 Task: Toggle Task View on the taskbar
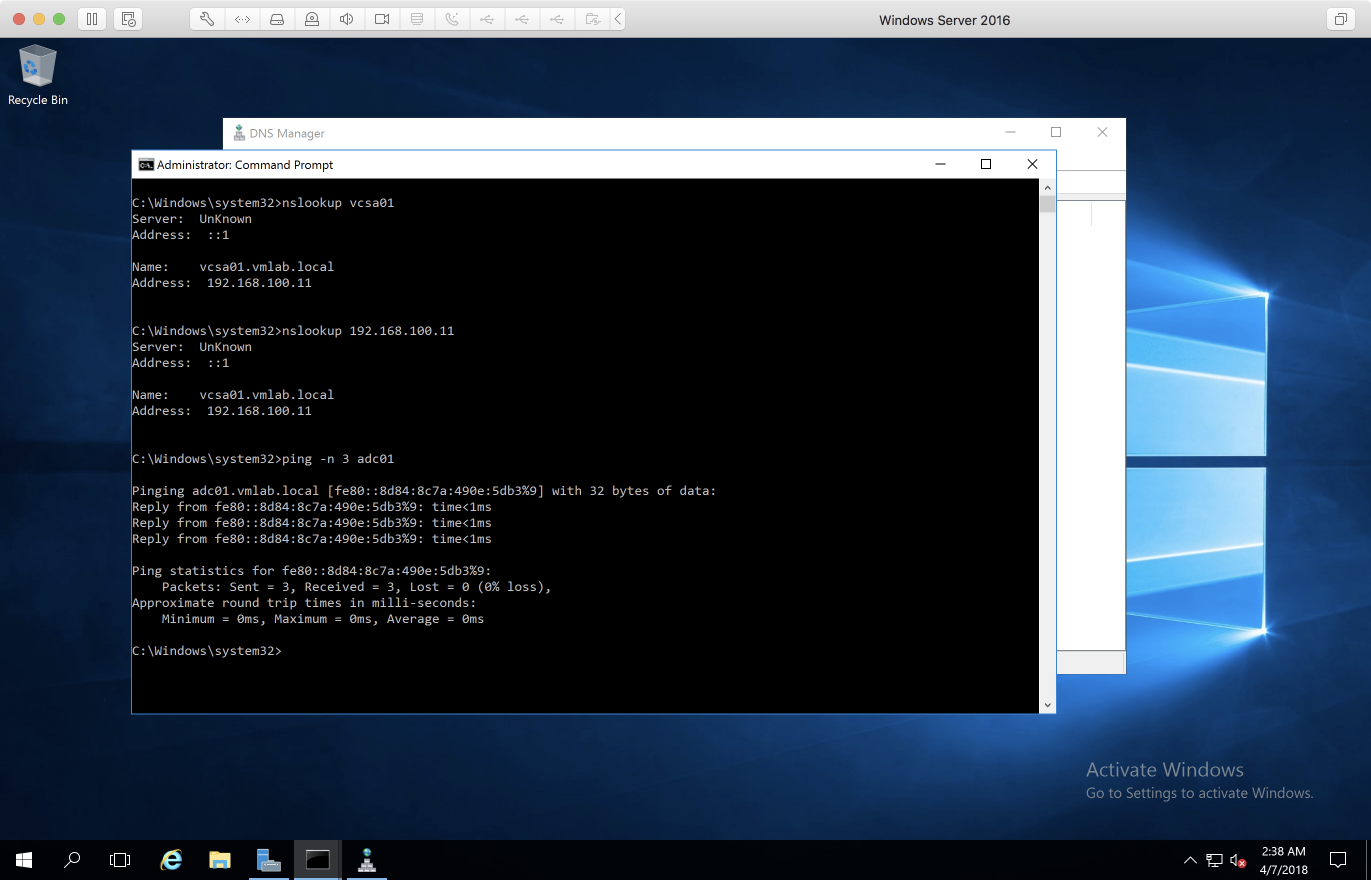[x=120, y=859]
